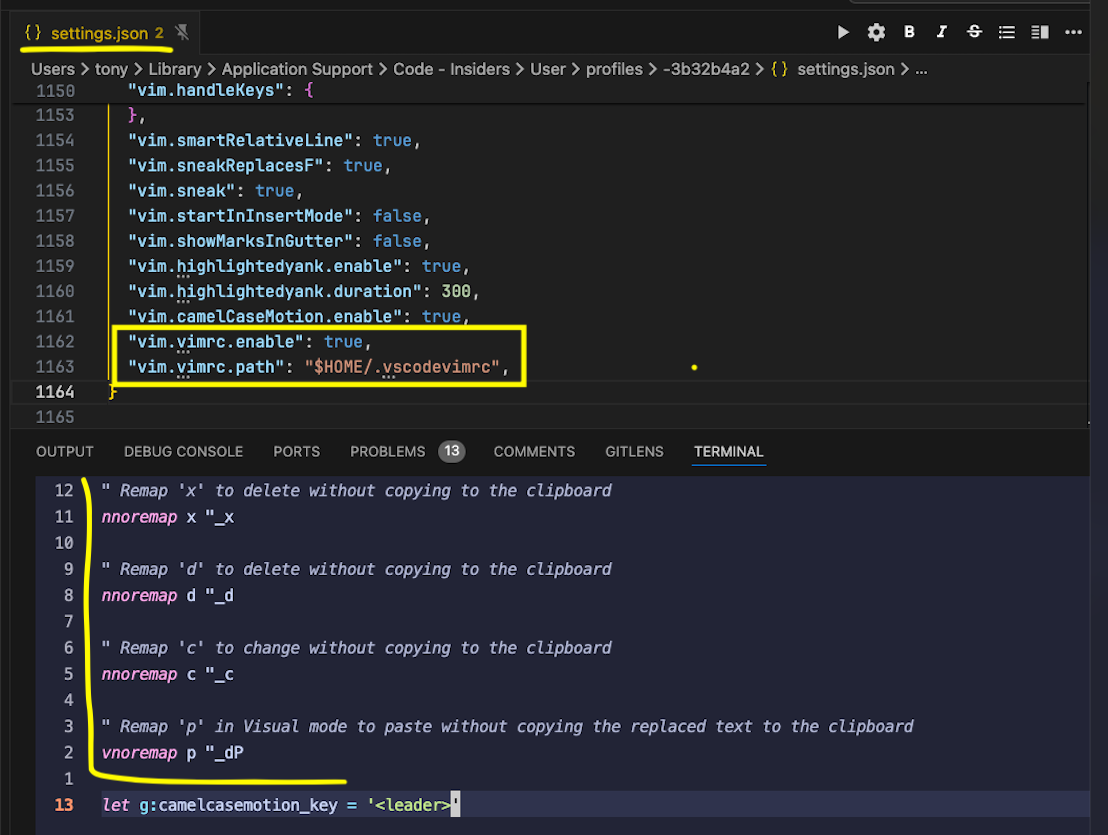Unpin the settings.json tab

[x=182, y=31]
